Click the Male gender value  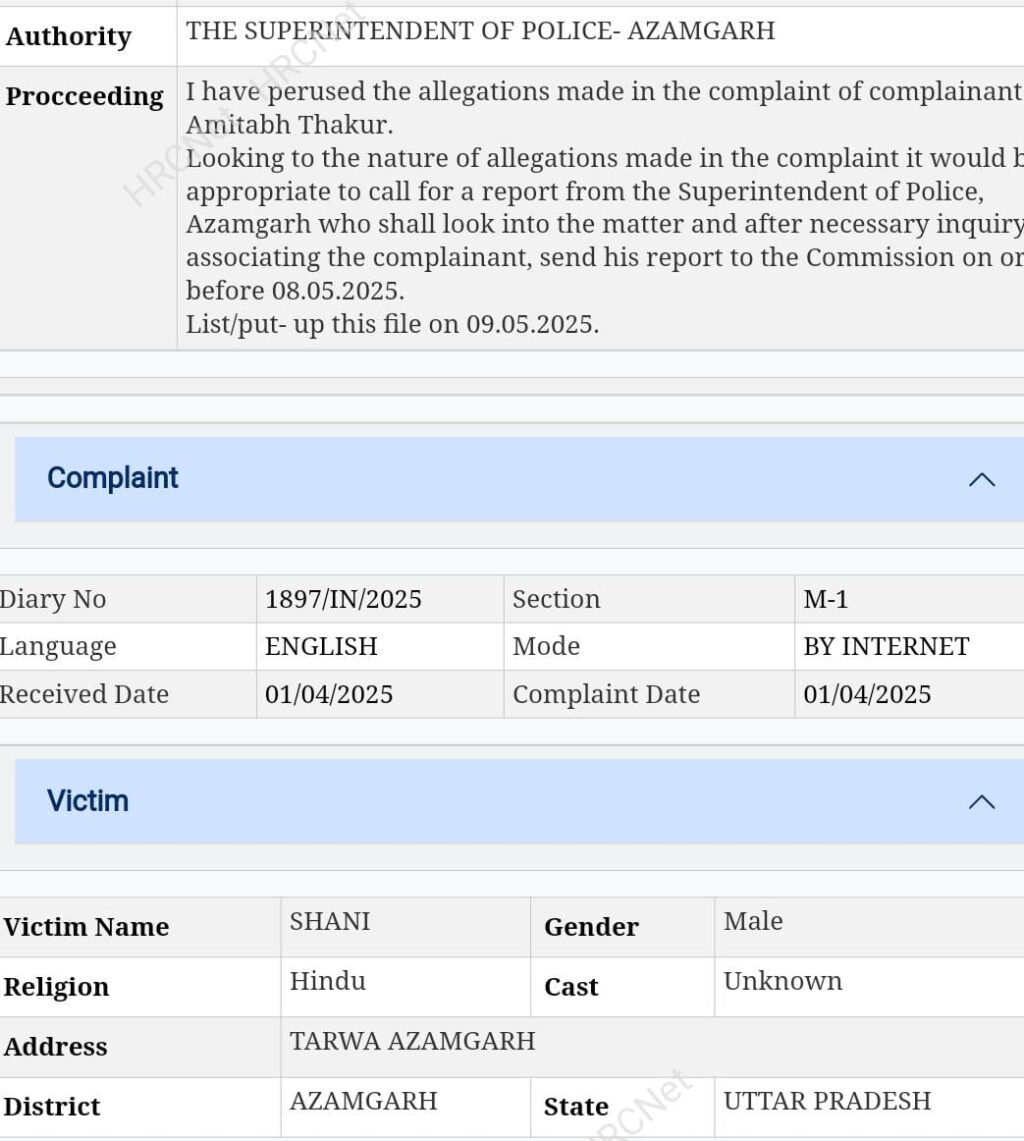753,922
